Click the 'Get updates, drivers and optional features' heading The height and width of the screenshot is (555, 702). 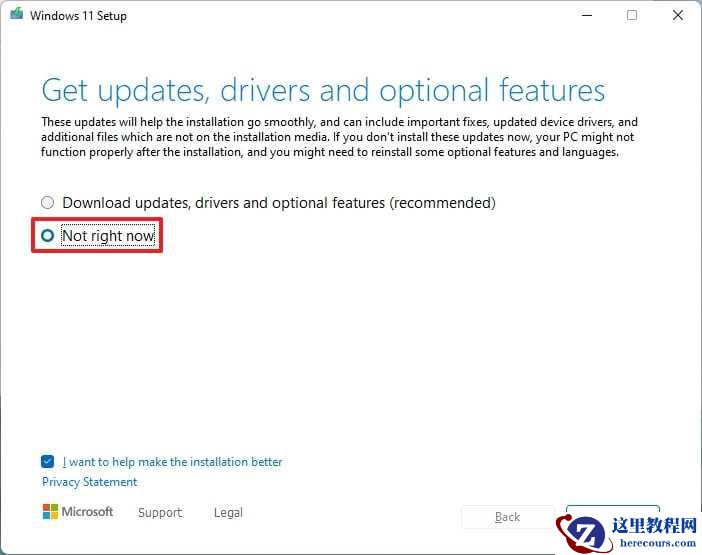click(x=323, y=90)
